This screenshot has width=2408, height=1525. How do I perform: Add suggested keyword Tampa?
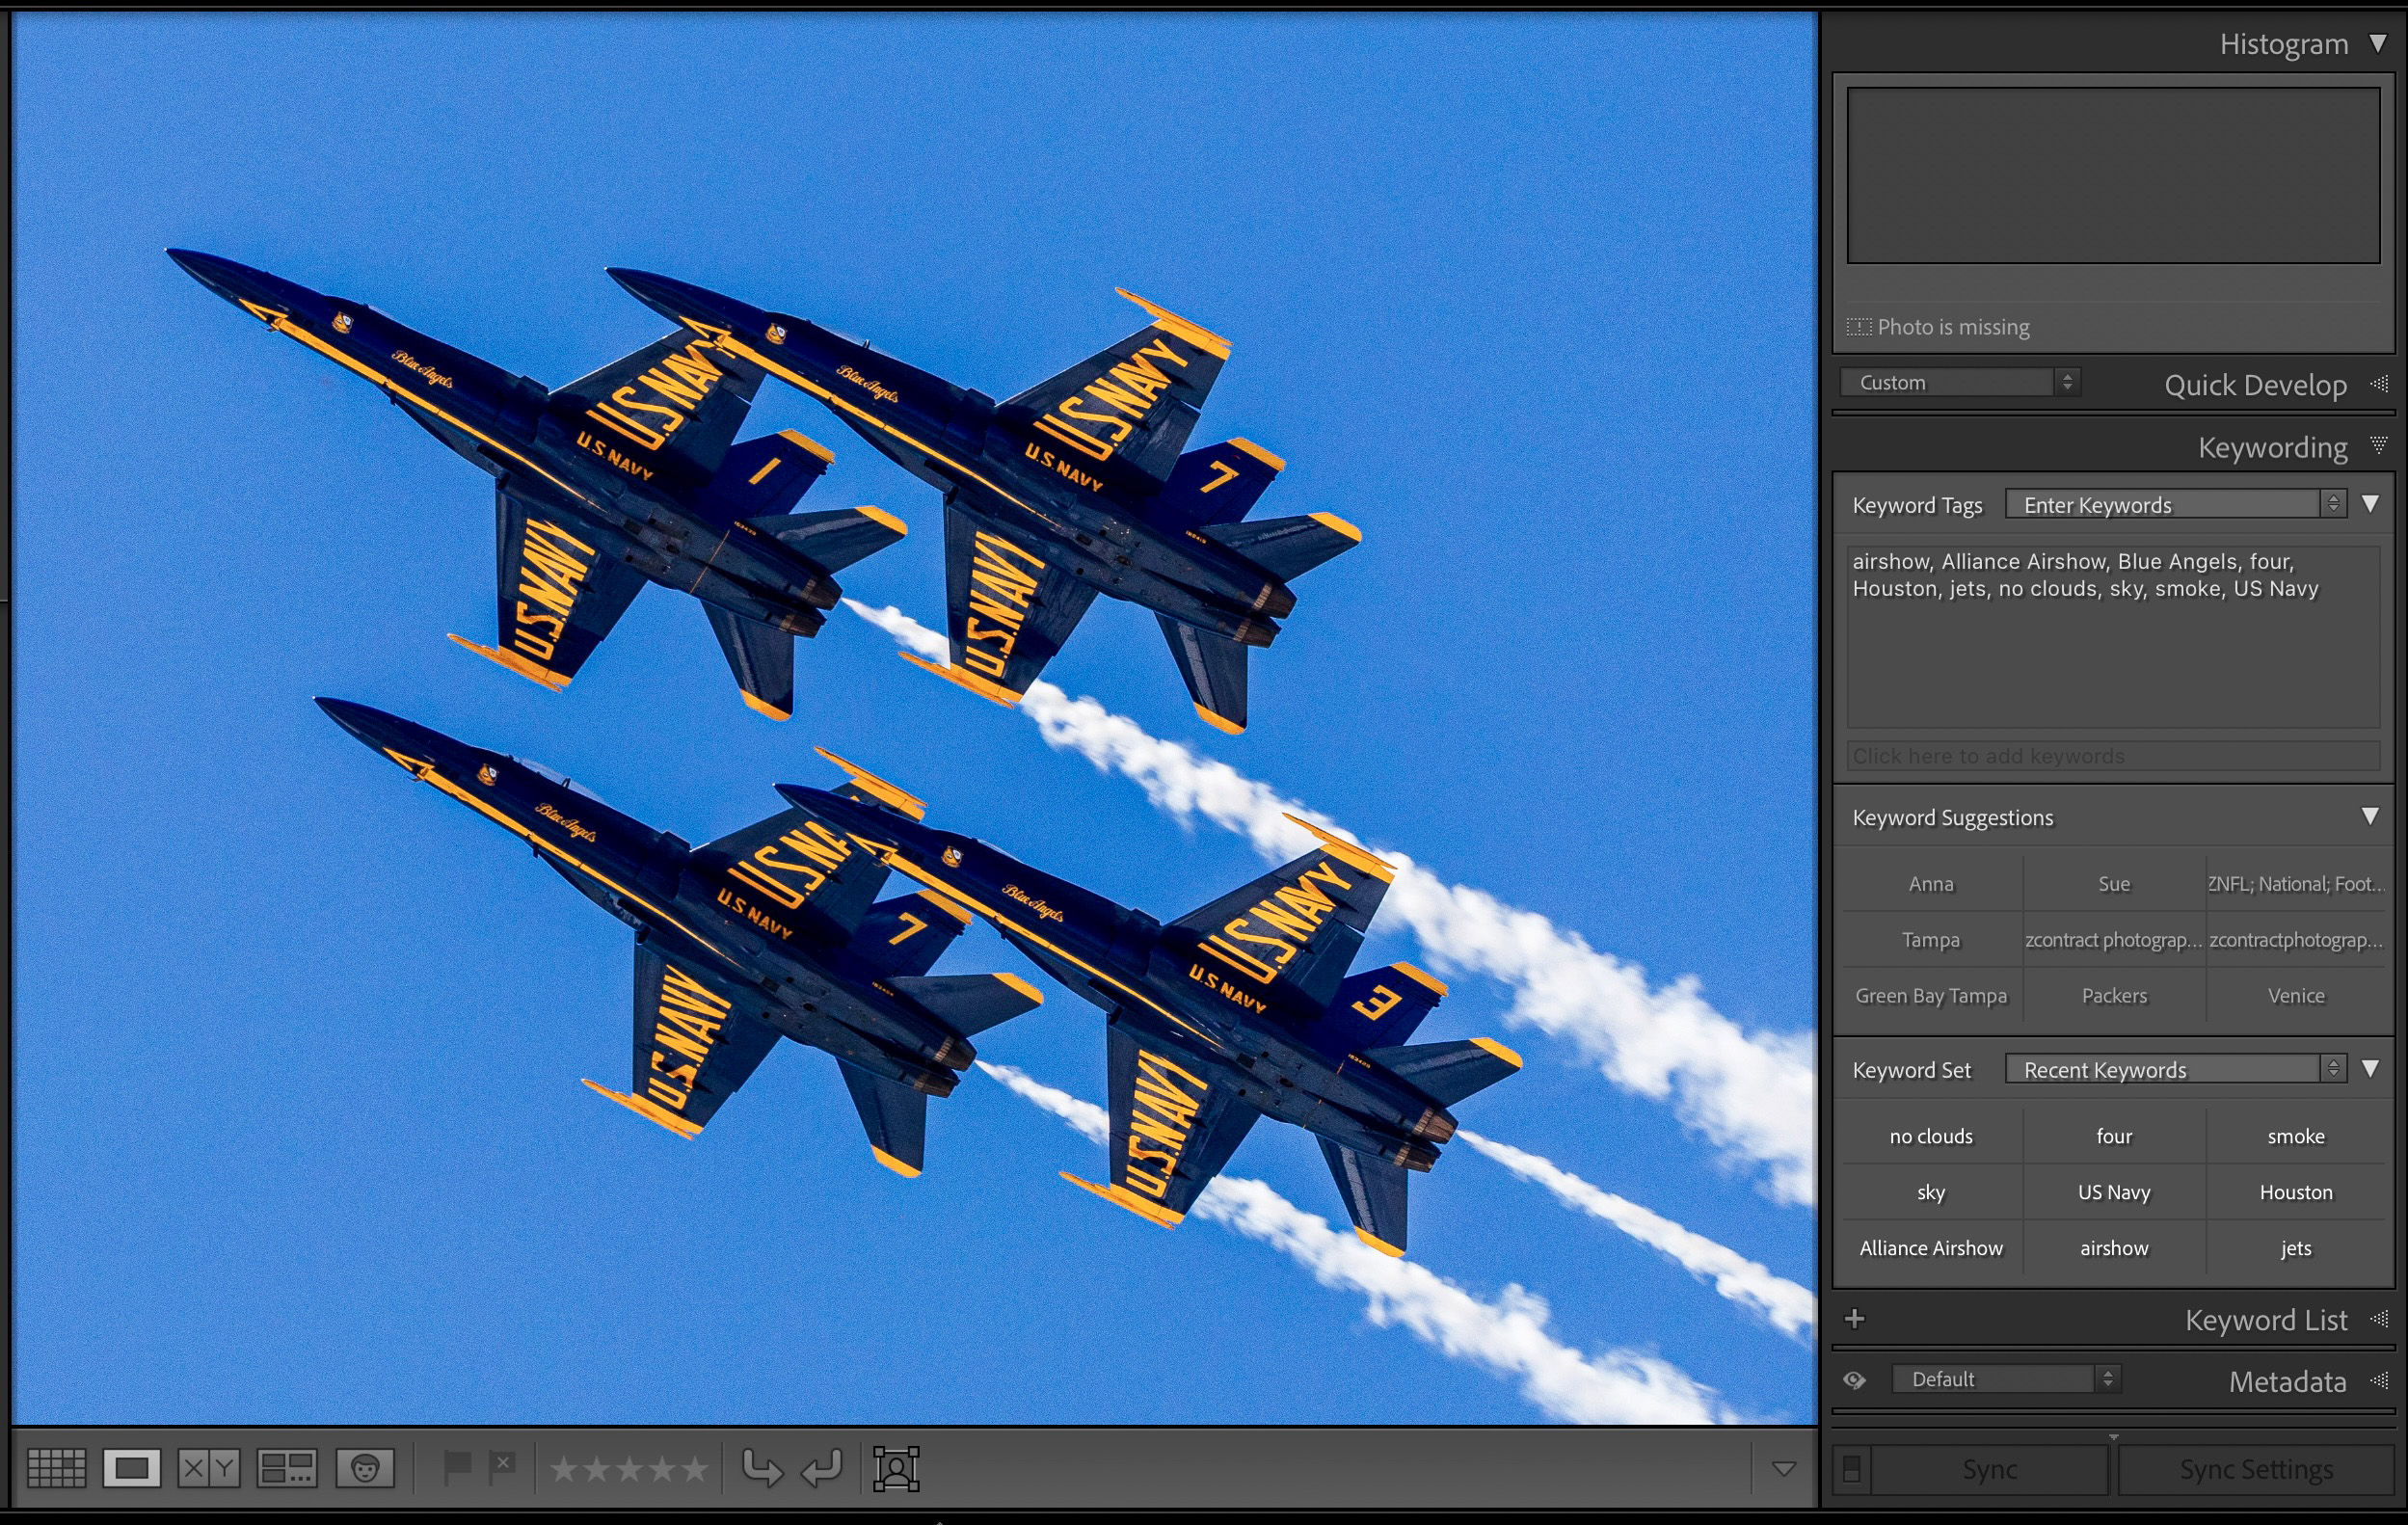(x=1930, y=939)
